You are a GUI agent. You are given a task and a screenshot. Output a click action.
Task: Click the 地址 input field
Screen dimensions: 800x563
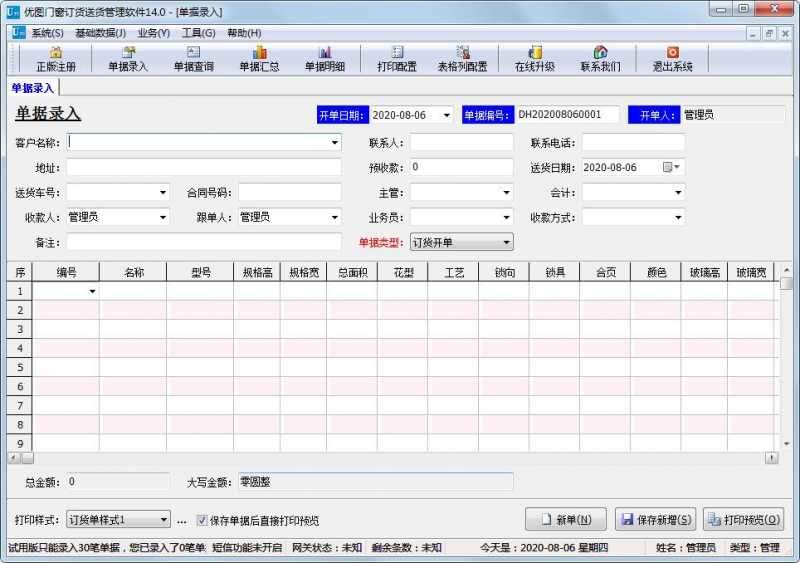(x=204, y=168)
